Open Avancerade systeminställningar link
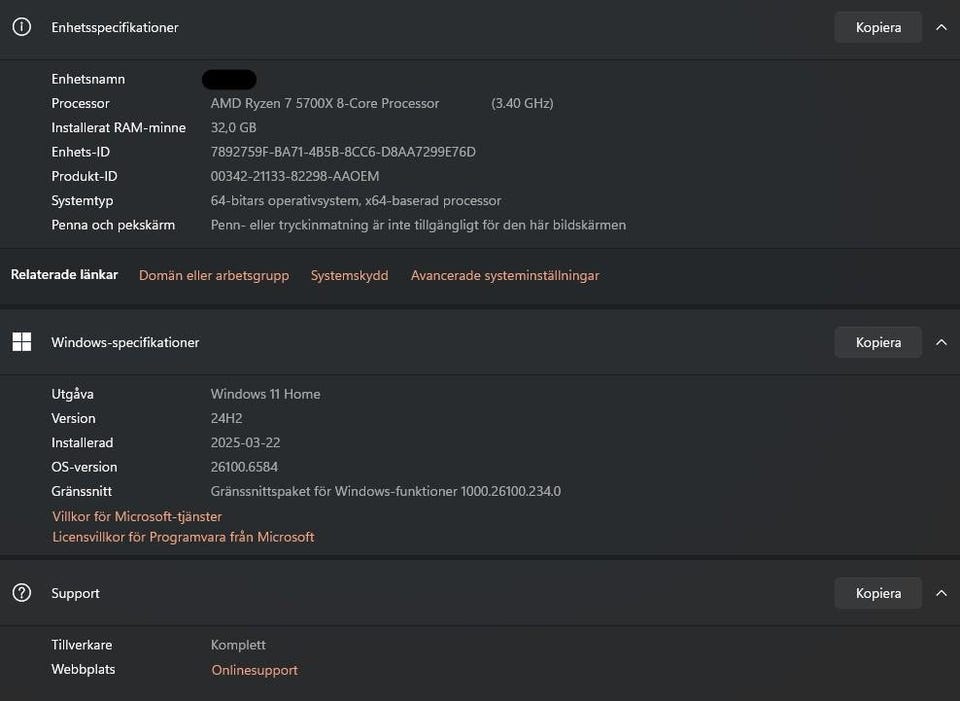 [x=505, y=275]
